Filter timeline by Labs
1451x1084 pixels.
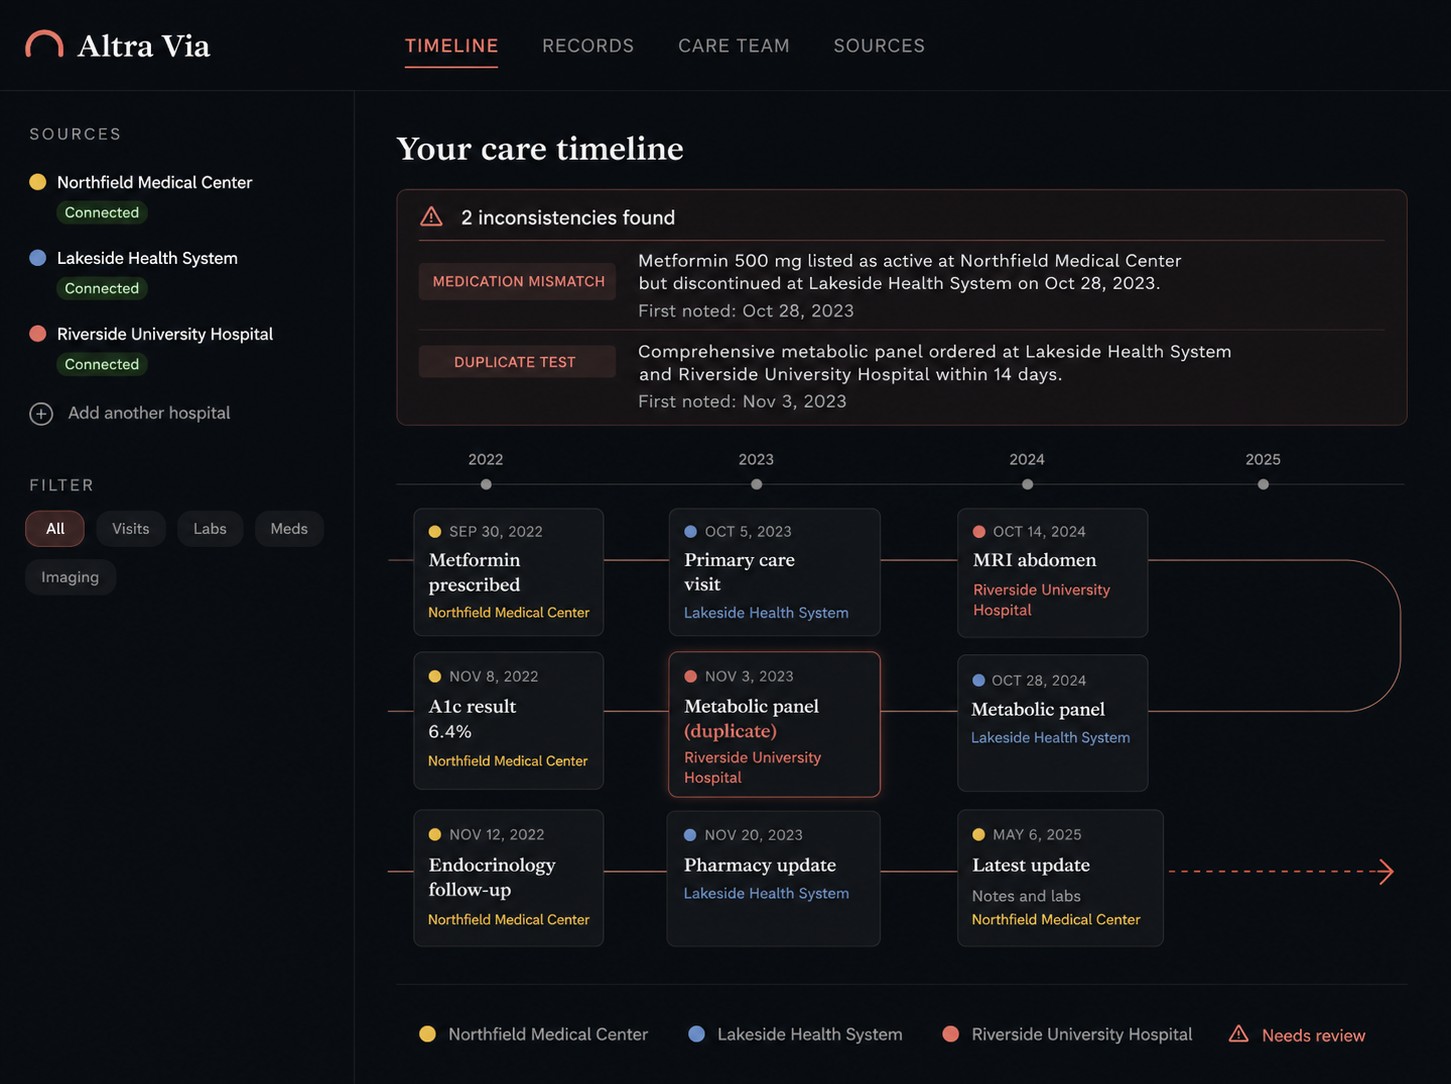pos(210,528)
